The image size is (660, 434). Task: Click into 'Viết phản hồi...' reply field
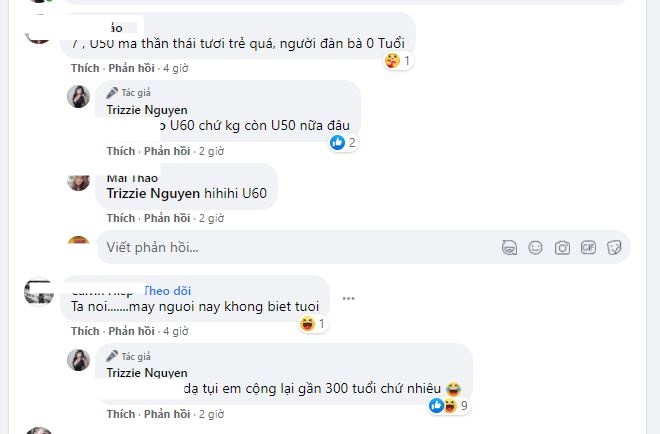click(x=295, y=248)
